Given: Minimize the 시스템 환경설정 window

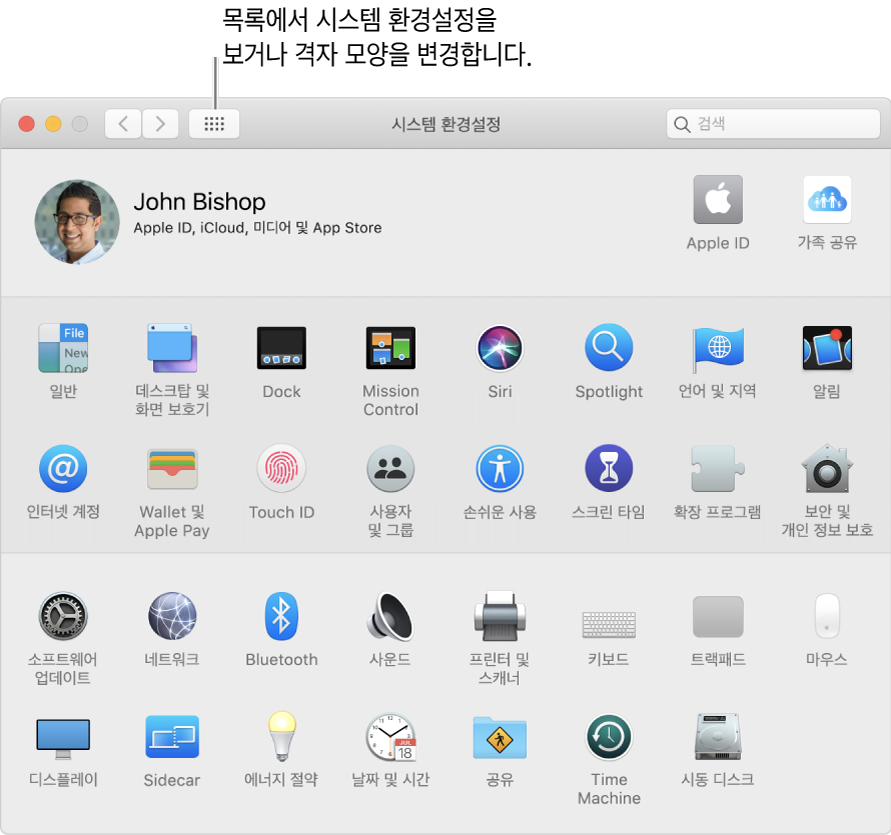Looking at the screenshot, I should click(53, 123).
